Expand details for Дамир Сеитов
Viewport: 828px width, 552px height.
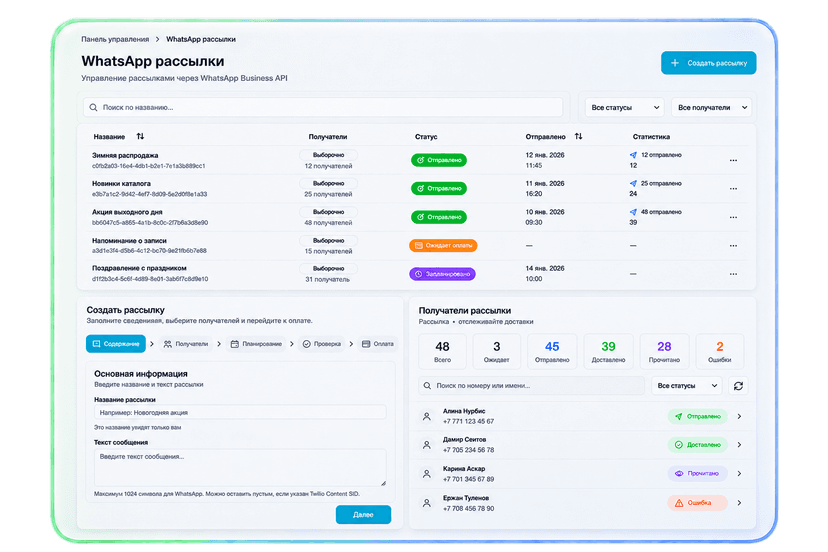739,445
